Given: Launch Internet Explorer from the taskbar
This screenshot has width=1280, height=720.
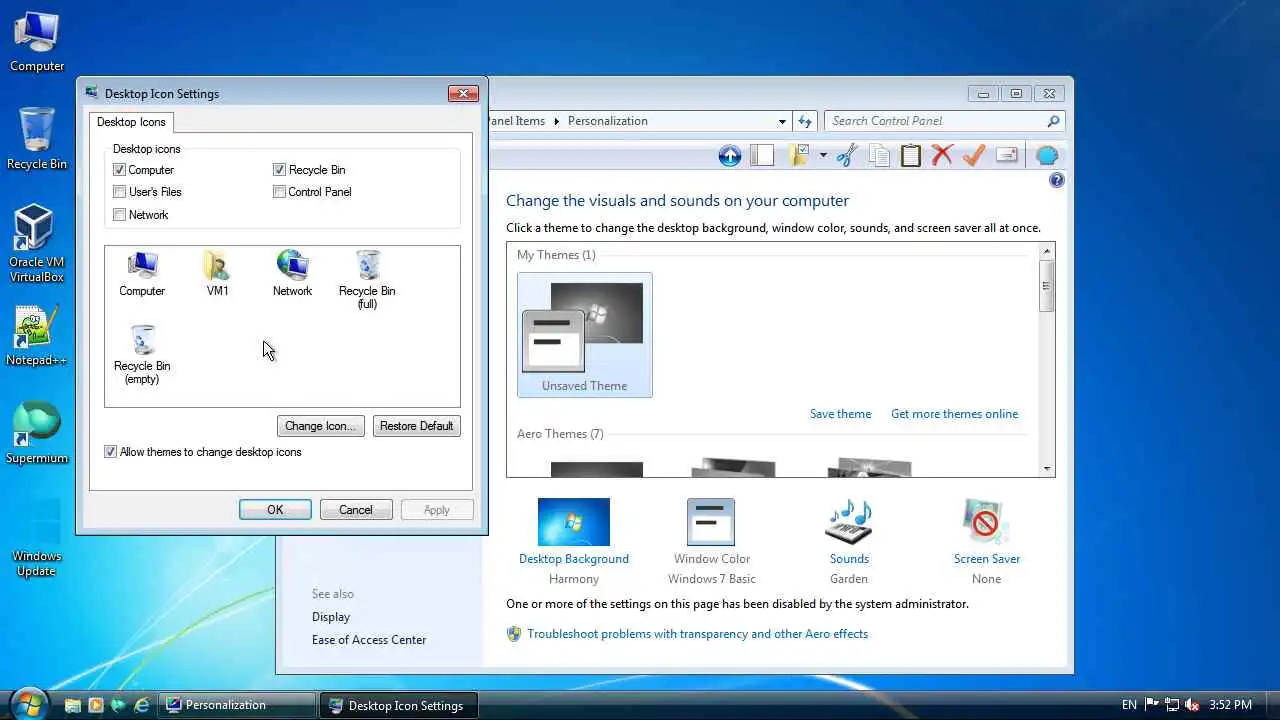Looking at the screenshot, I should [x=142, y=705].
